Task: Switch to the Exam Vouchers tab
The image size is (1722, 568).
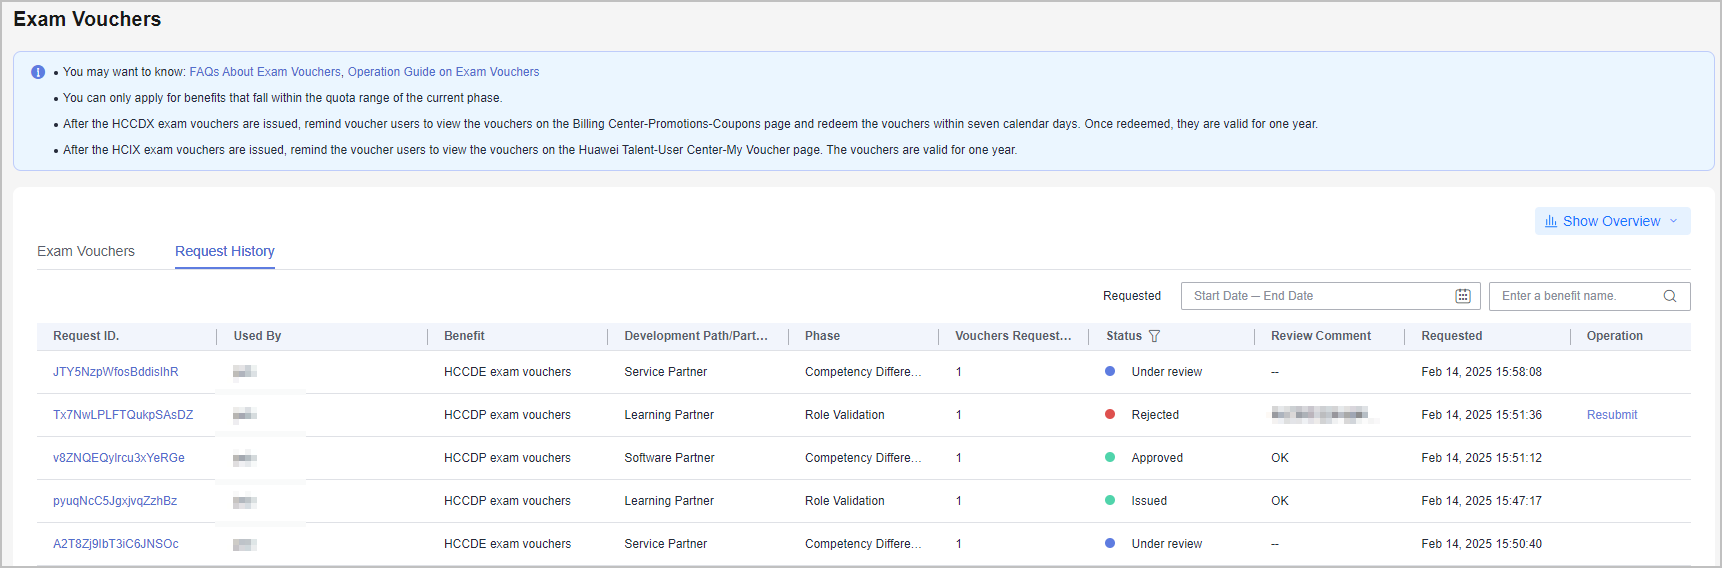Action: [x=86, y=251]
